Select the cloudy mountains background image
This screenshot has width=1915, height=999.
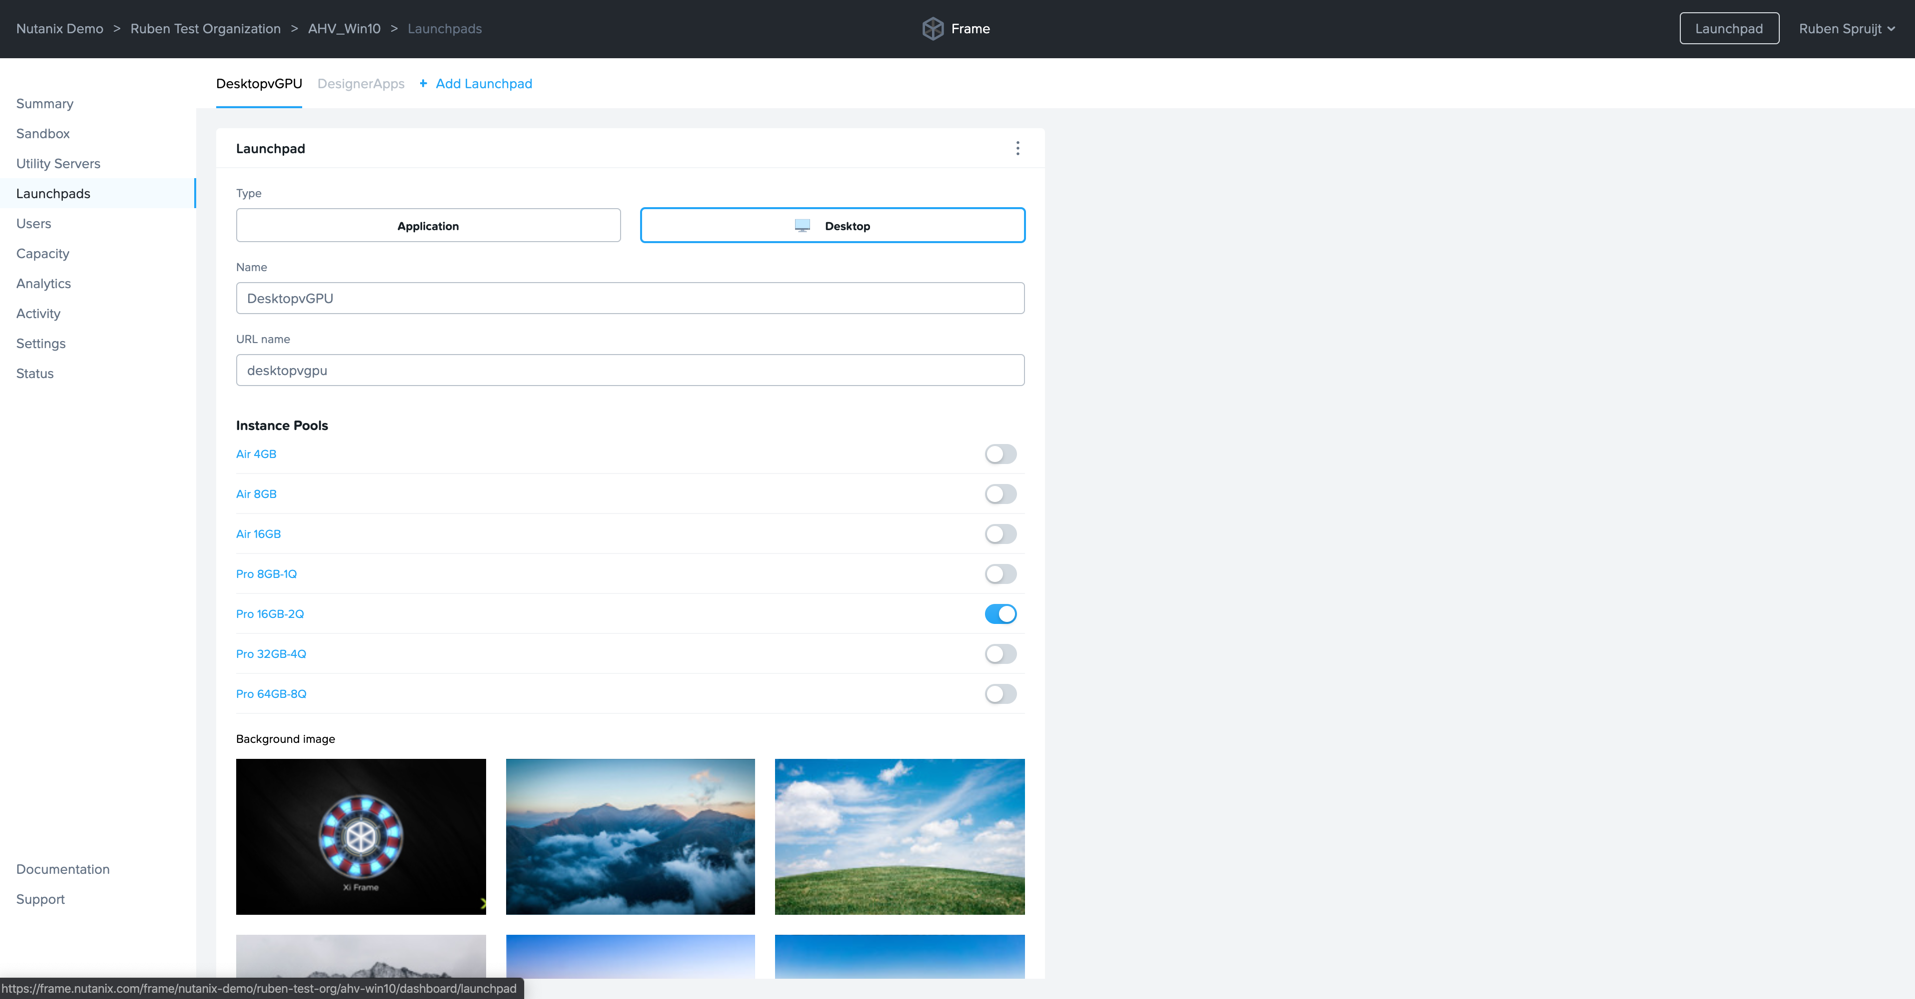(x=630, y=836)
